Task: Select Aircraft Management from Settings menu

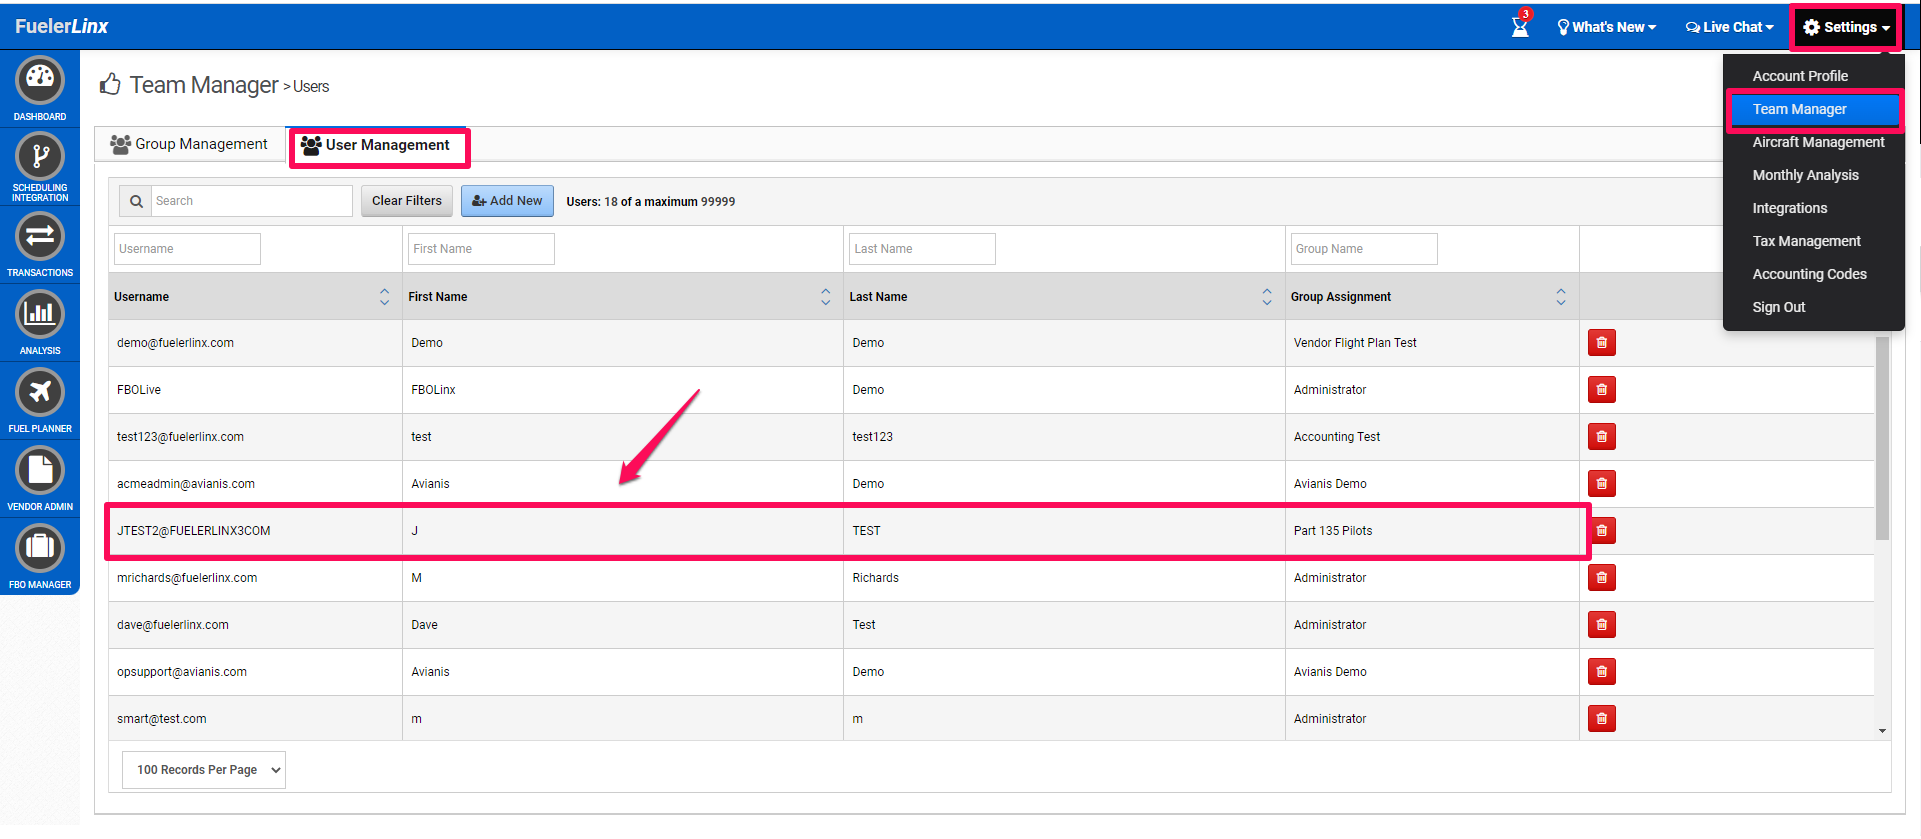Action: click(1817, 142)
